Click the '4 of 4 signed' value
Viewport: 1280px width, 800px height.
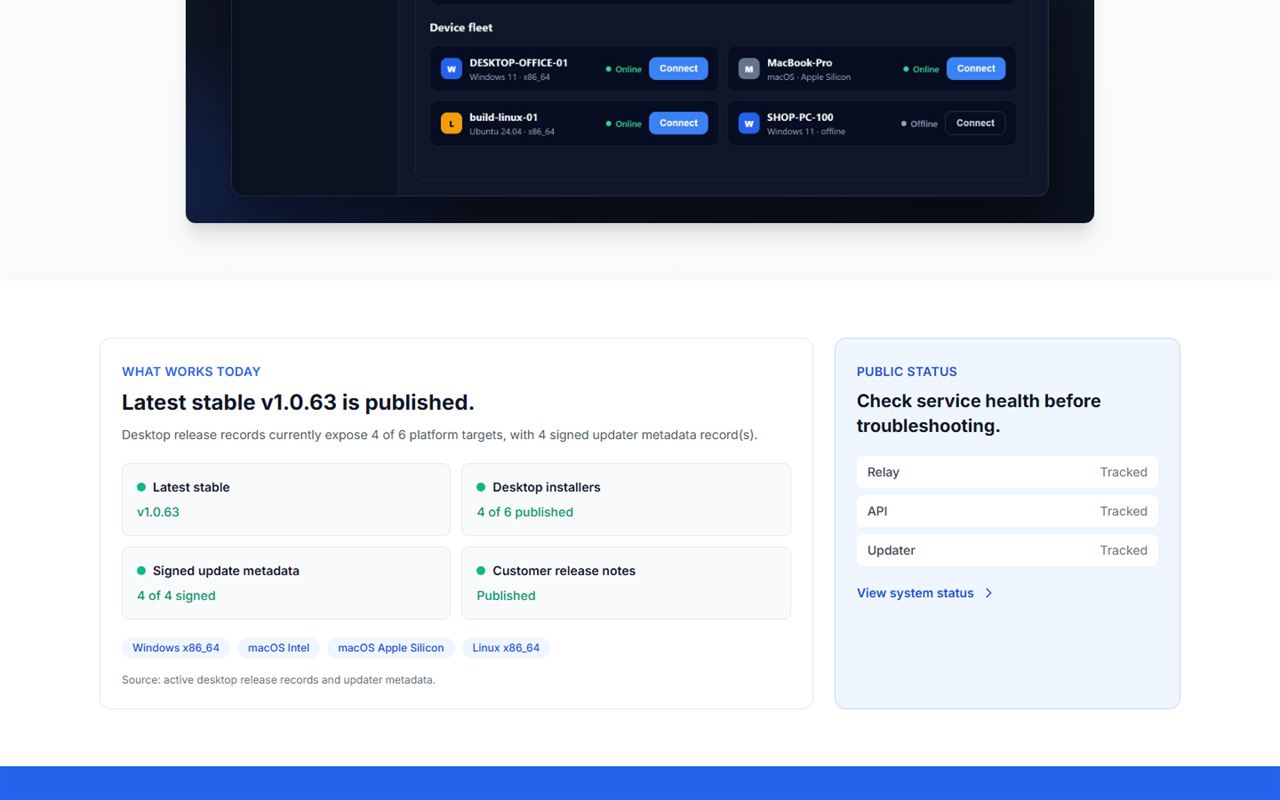coord(176,596)
